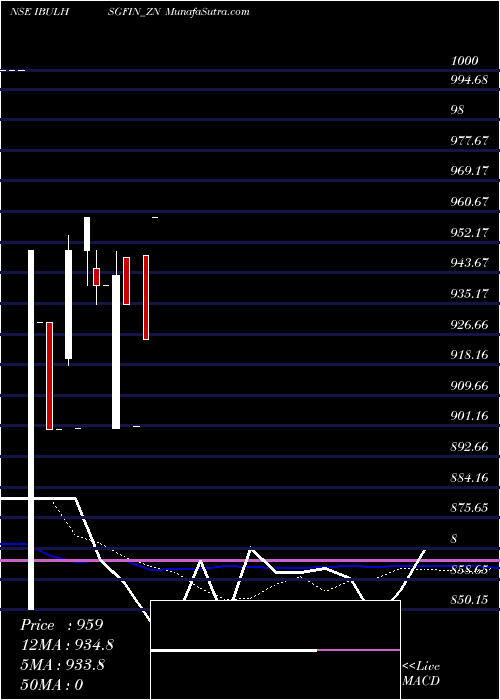Select the 884.16 price label
The width and height of the screenshot is (500, 700).
(x=469, y=478)
